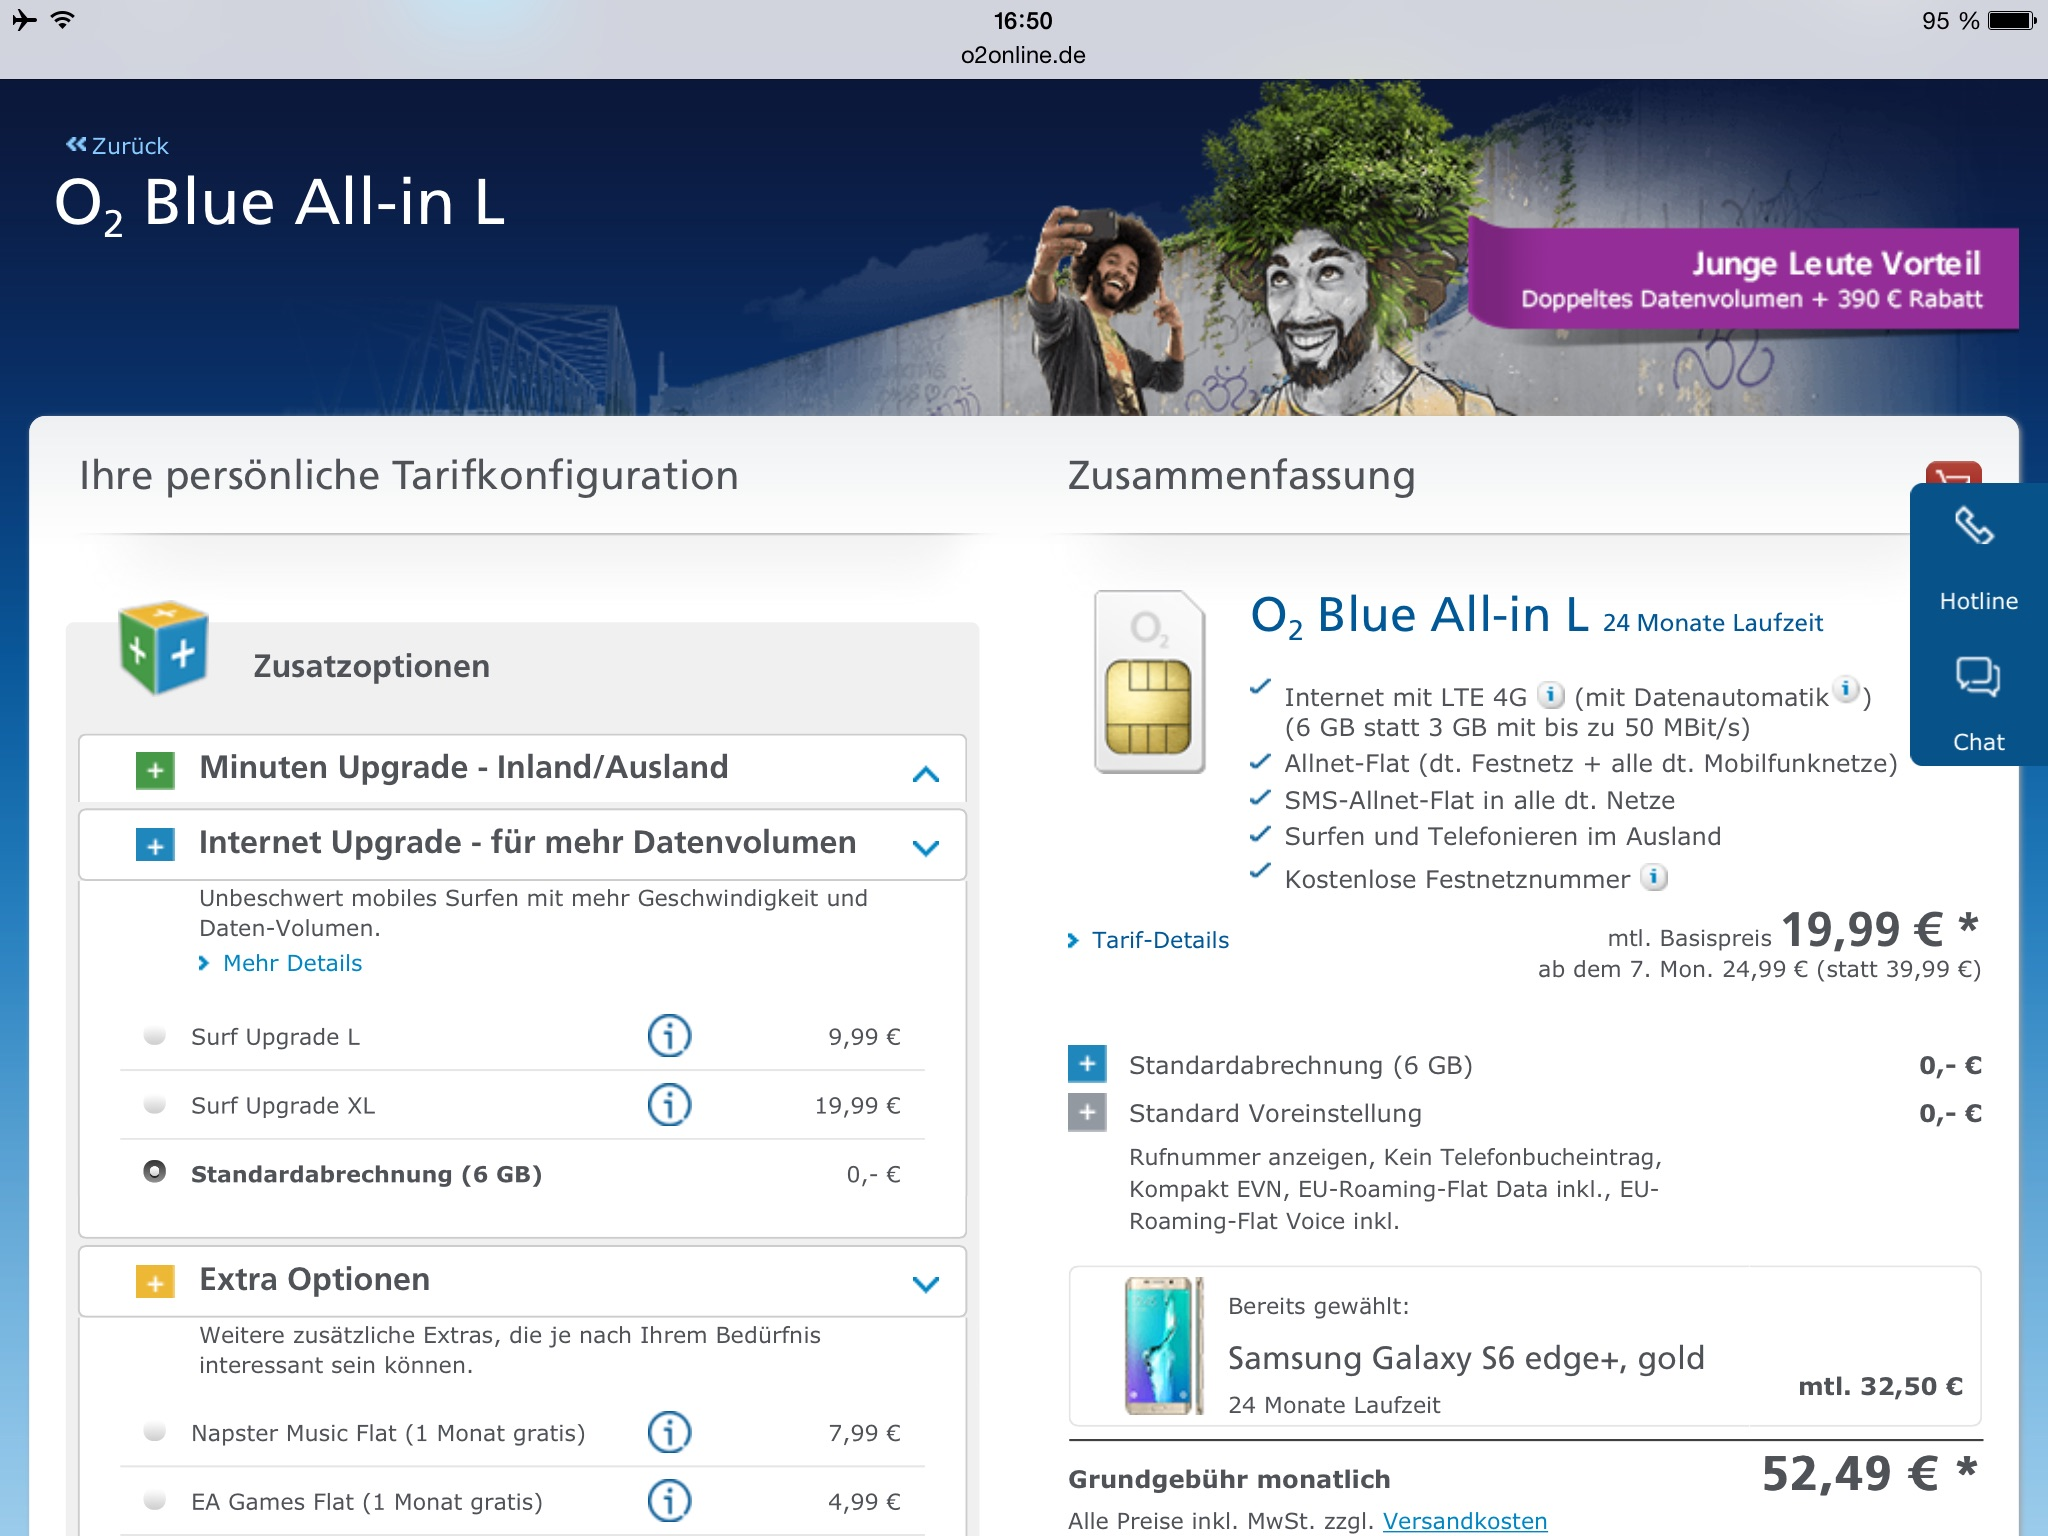Show info for Napster Music Flat
Viewport: 2048px width, 1536px height.
click(669, 1432)
